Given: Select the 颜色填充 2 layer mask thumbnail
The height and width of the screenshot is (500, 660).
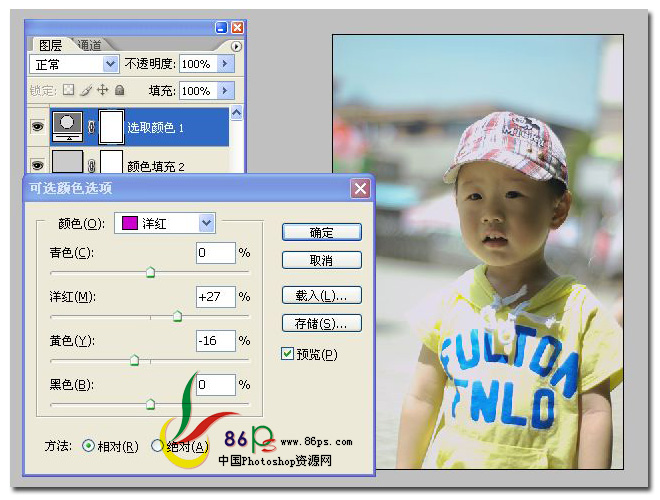Looking at the screenshot, I should (111, 162).
